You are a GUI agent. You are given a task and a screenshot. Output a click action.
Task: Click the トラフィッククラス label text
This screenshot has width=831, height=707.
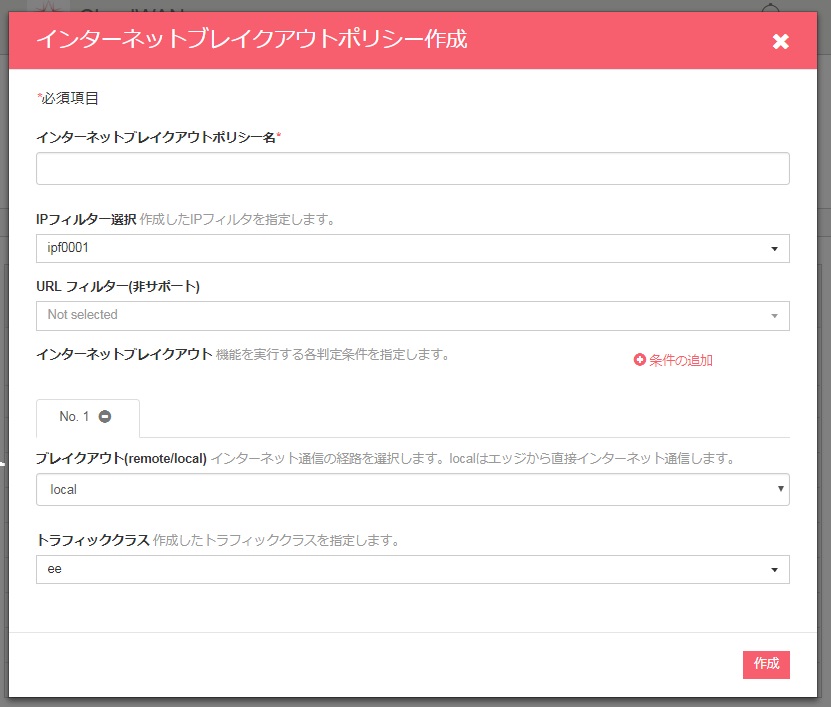pos(93,540)
